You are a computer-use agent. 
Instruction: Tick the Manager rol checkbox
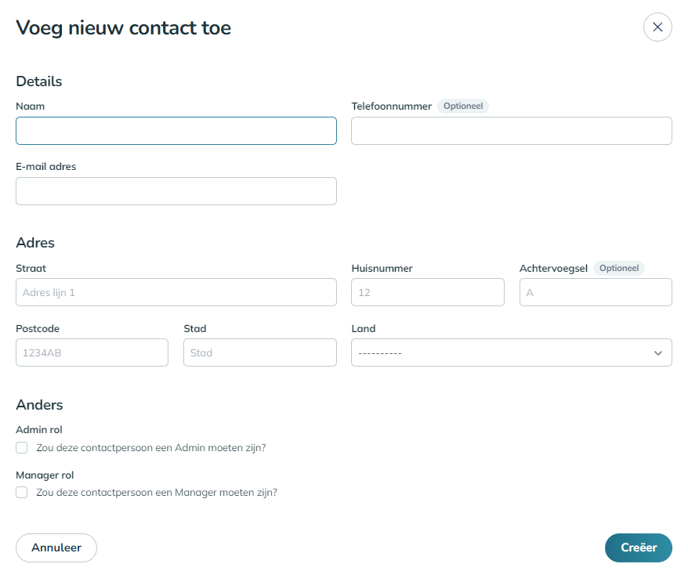tap(22, 493)
